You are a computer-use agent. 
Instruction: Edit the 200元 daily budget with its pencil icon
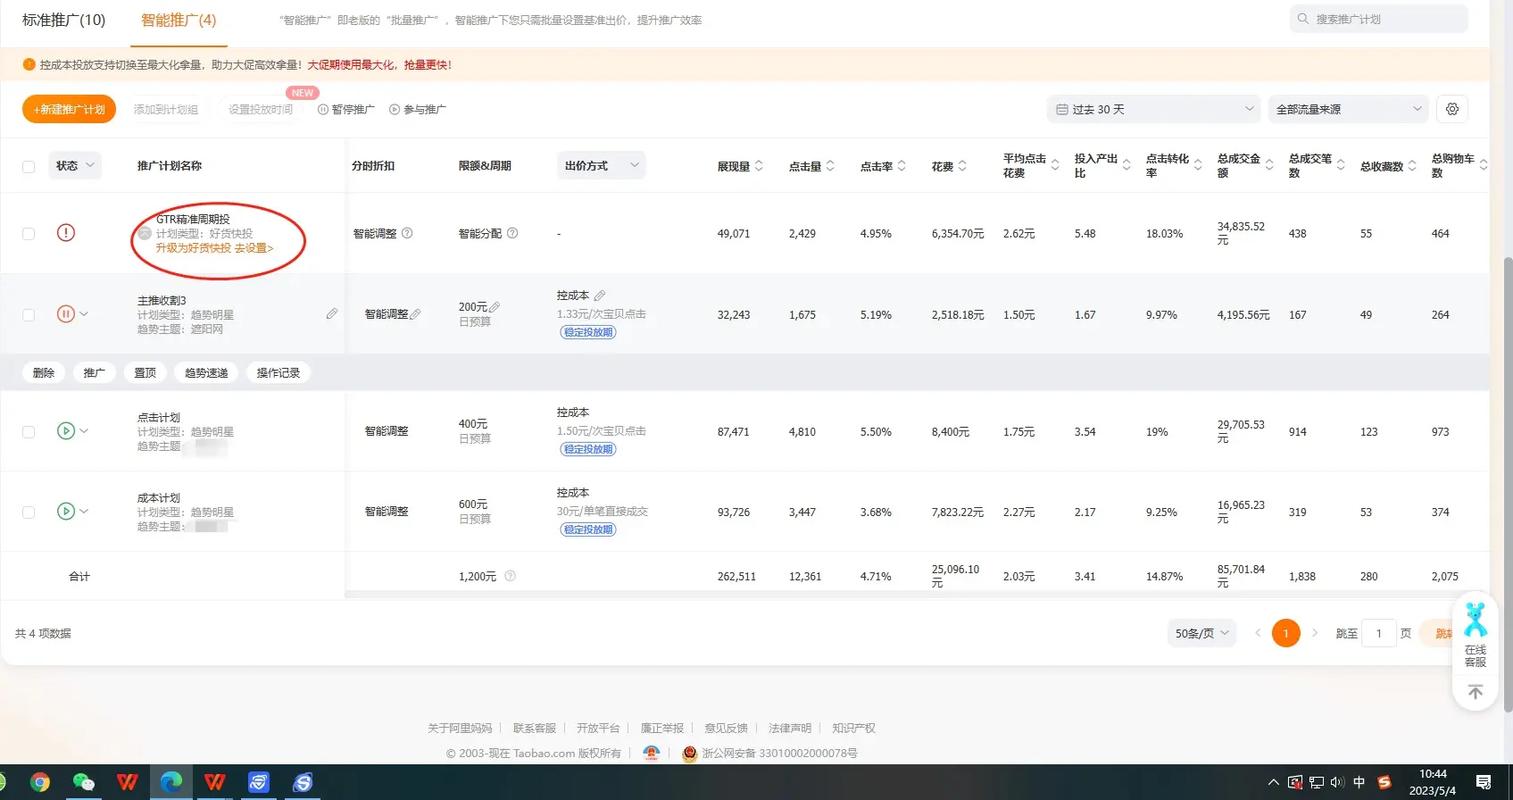click(494, 307)
